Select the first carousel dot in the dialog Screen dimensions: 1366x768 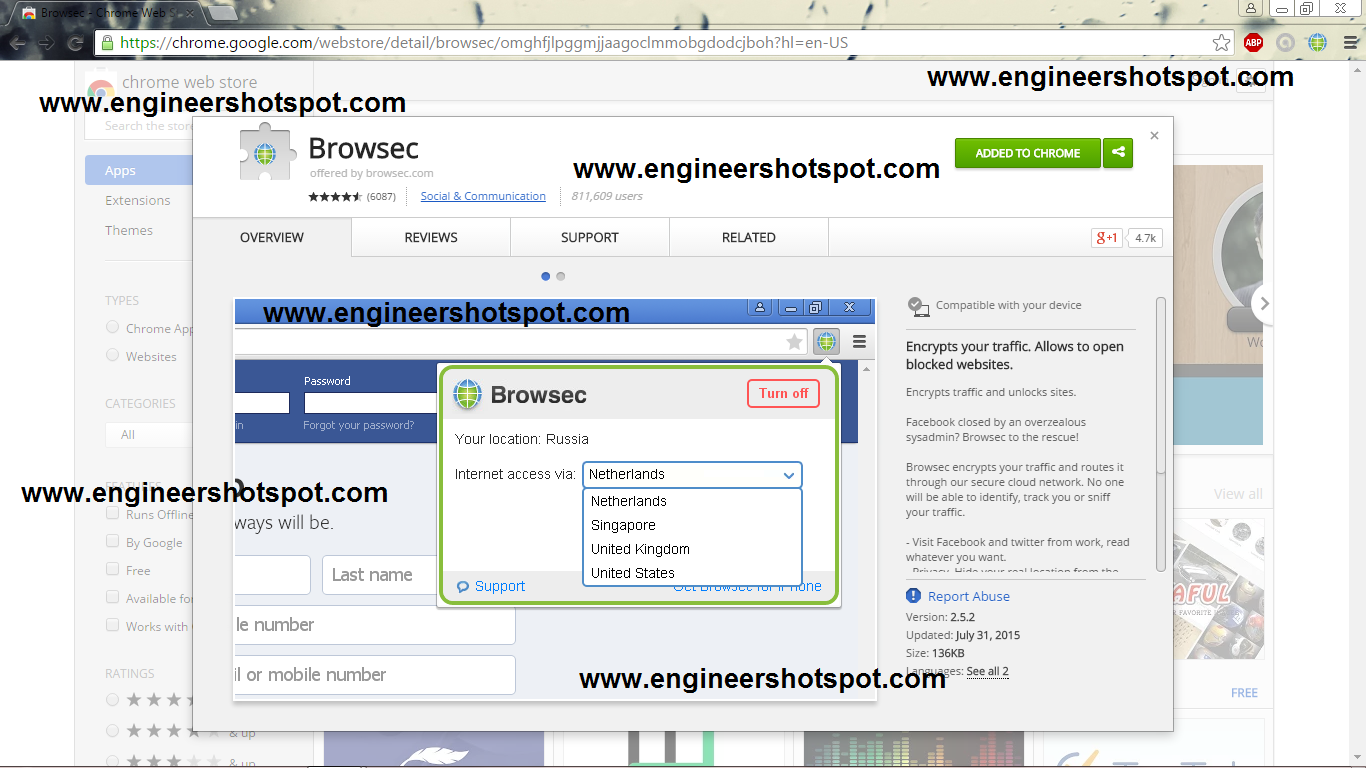[x=546, y=276]
